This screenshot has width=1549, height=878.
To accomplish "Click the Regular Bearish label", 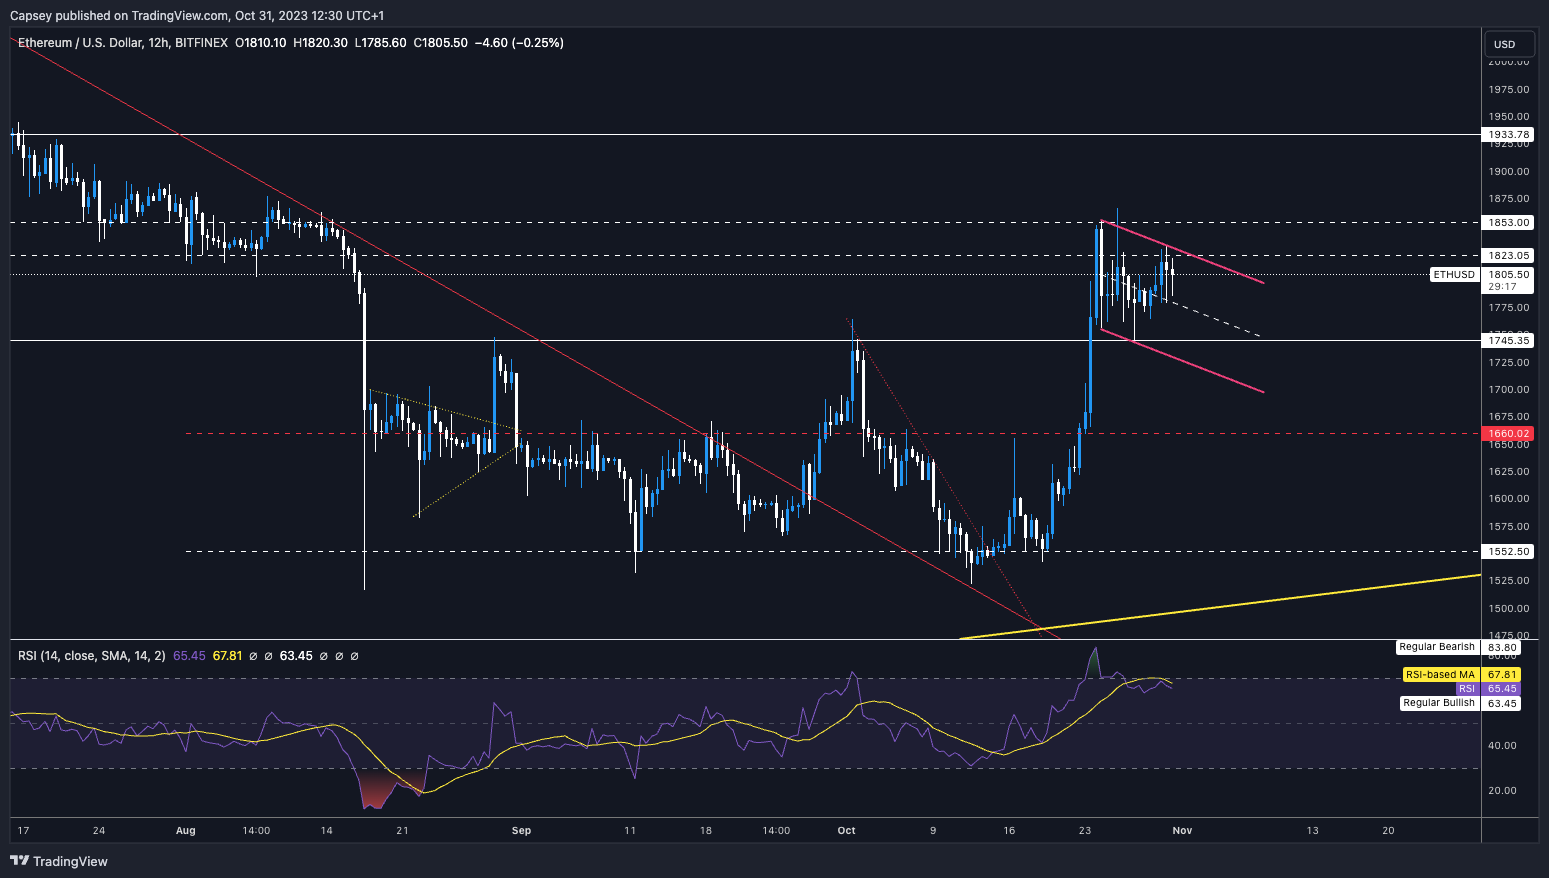I will pyautogui.click(x=1437, y=647).
